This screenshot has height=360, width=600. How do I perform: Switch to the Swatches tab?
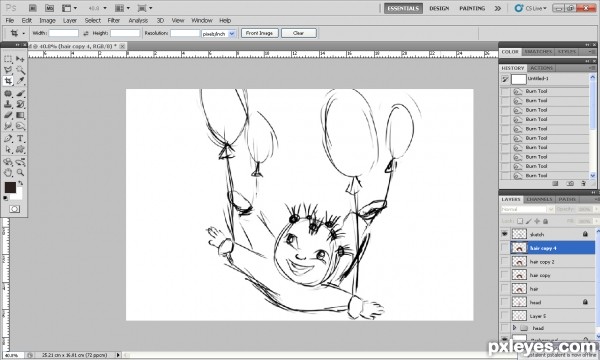[x=538, y=52]
